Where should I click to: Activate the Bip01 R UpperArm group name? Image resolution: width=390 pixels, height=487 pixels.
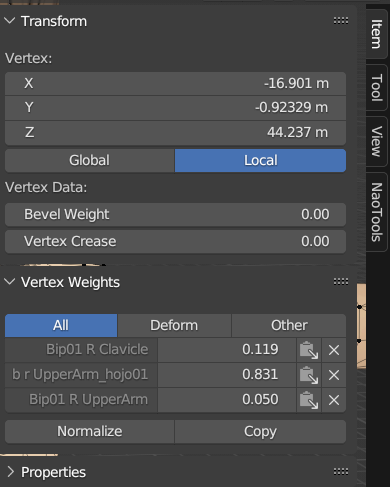click(x=81, y=400)
